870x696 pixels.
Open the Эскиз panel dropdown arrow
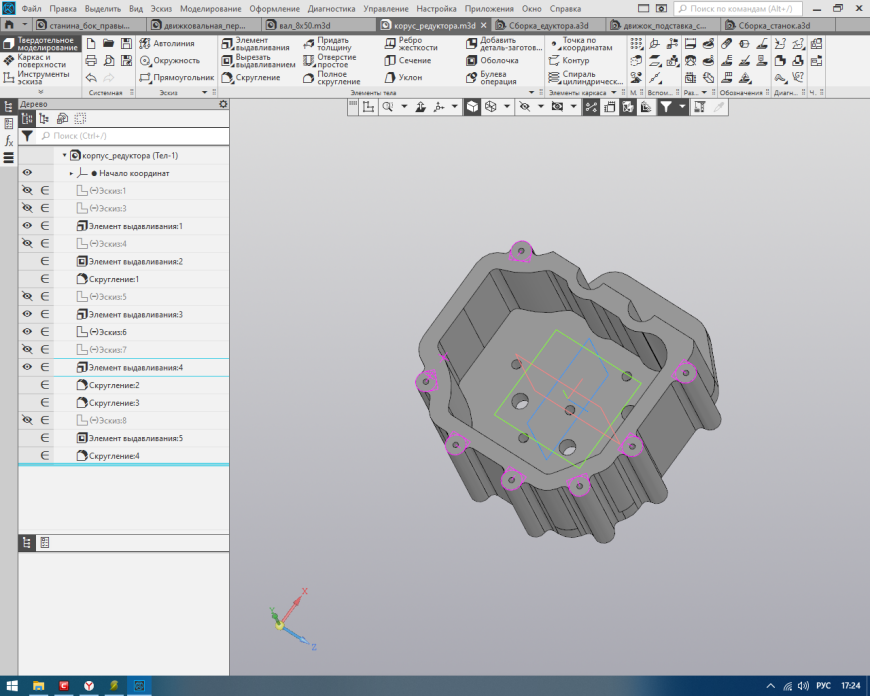(205, 92)
